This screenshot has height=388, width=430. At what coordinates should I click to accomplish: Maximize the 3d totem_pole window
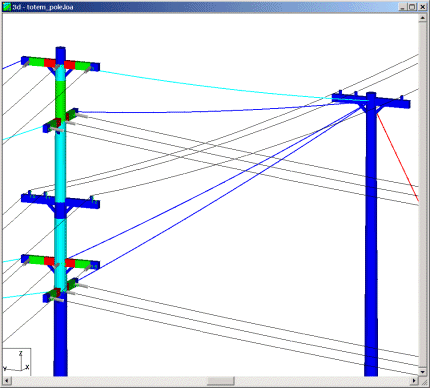pos(412,7)
